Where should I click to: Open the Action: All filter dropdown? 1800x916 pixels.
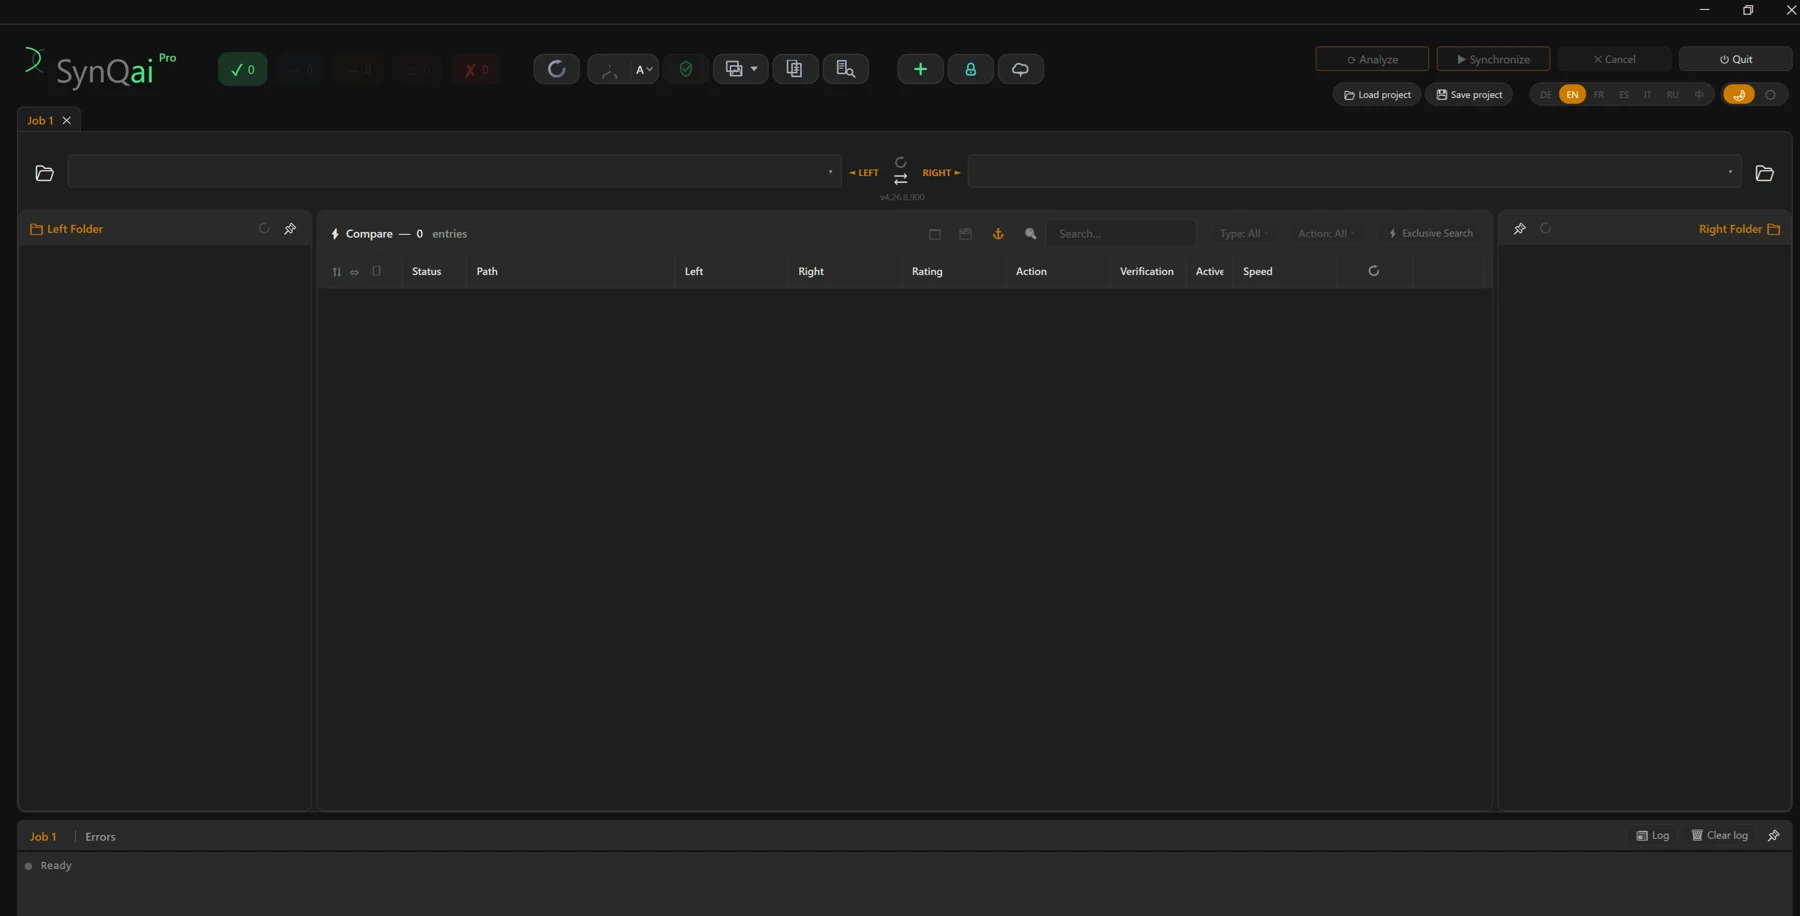point(1325,233)
